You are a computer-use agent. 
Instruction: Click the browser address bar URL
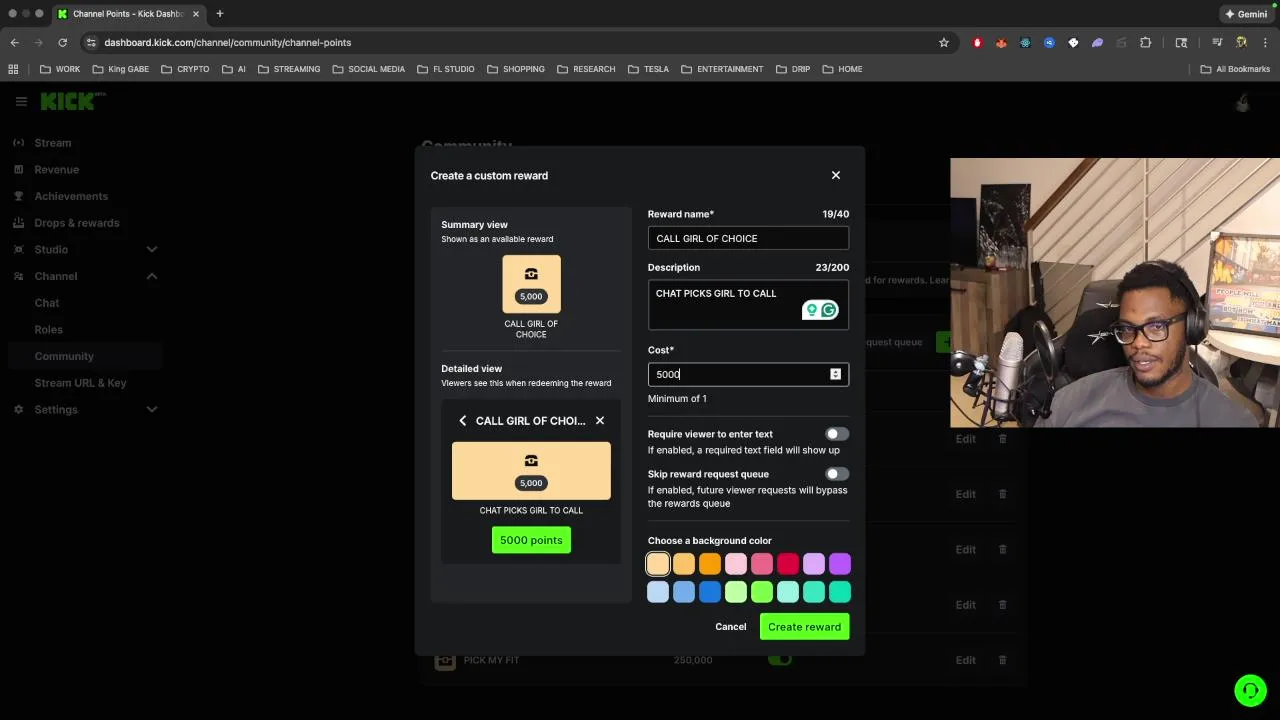point(228,43)
